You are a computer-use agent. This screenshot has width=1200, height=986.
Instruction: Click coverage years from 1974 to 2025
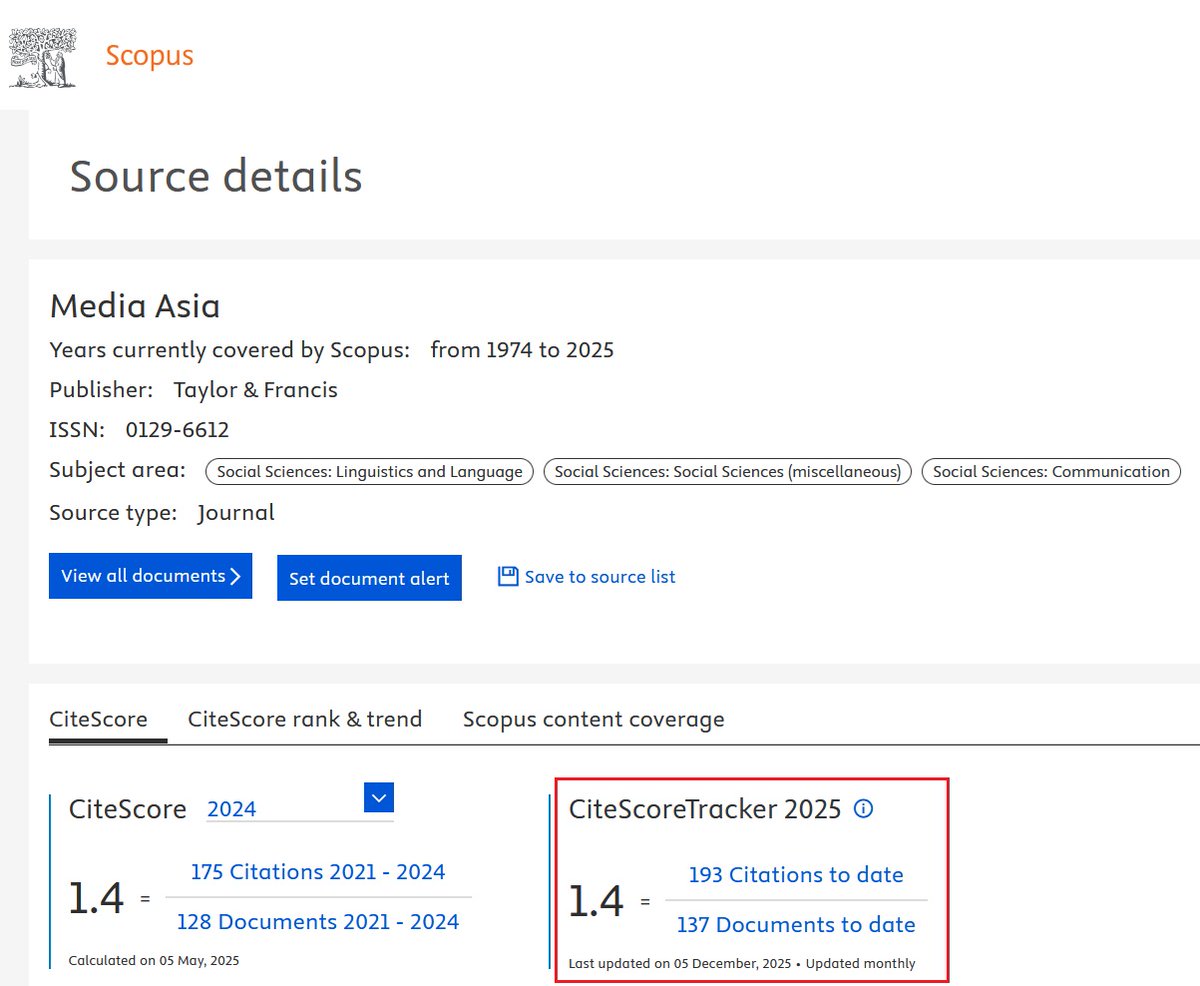click(522, 350)
